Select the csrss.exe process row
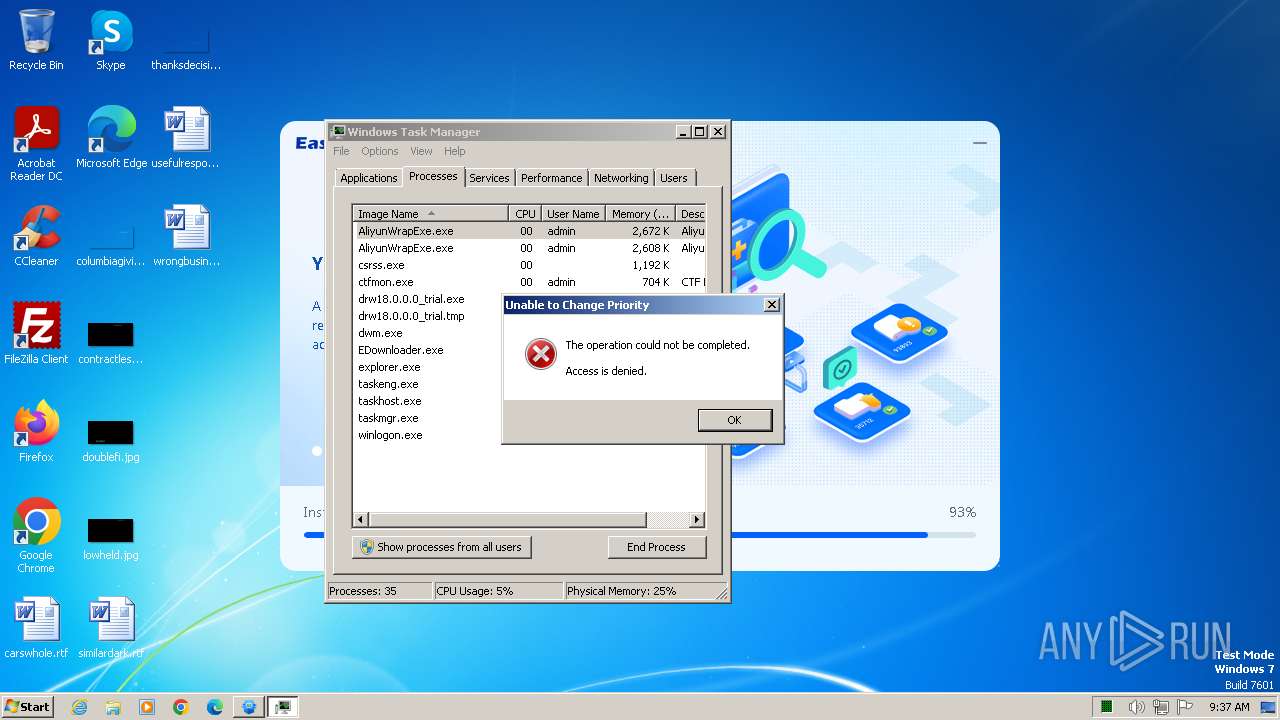The width and height of the screenshot is (1280, 720). (x=530, y=265)
